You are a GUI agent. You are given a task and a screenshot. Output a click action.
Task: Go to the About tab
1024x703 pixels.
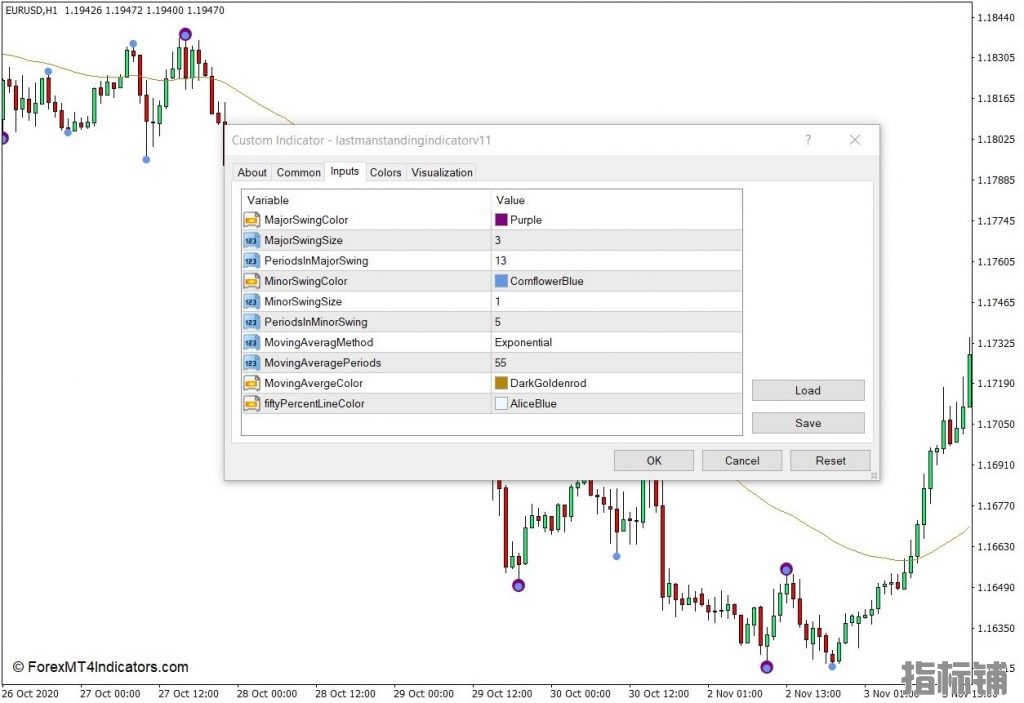coord(252,173)
